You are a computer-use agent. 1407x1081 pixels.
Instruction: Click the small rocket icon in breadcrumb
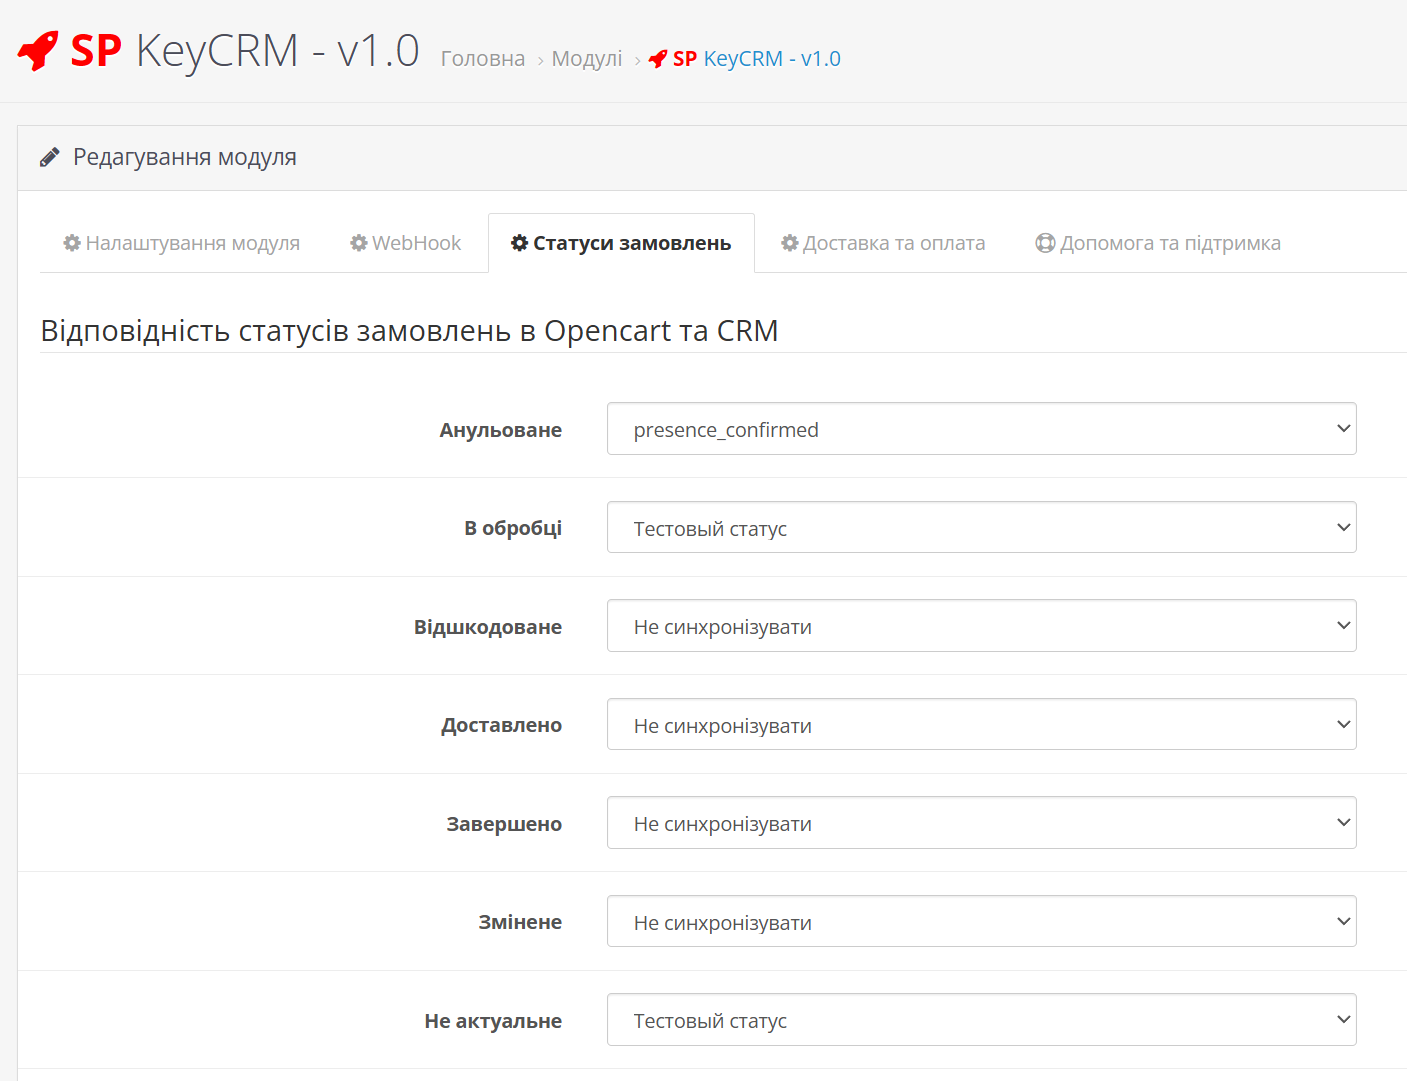[657, 59]
